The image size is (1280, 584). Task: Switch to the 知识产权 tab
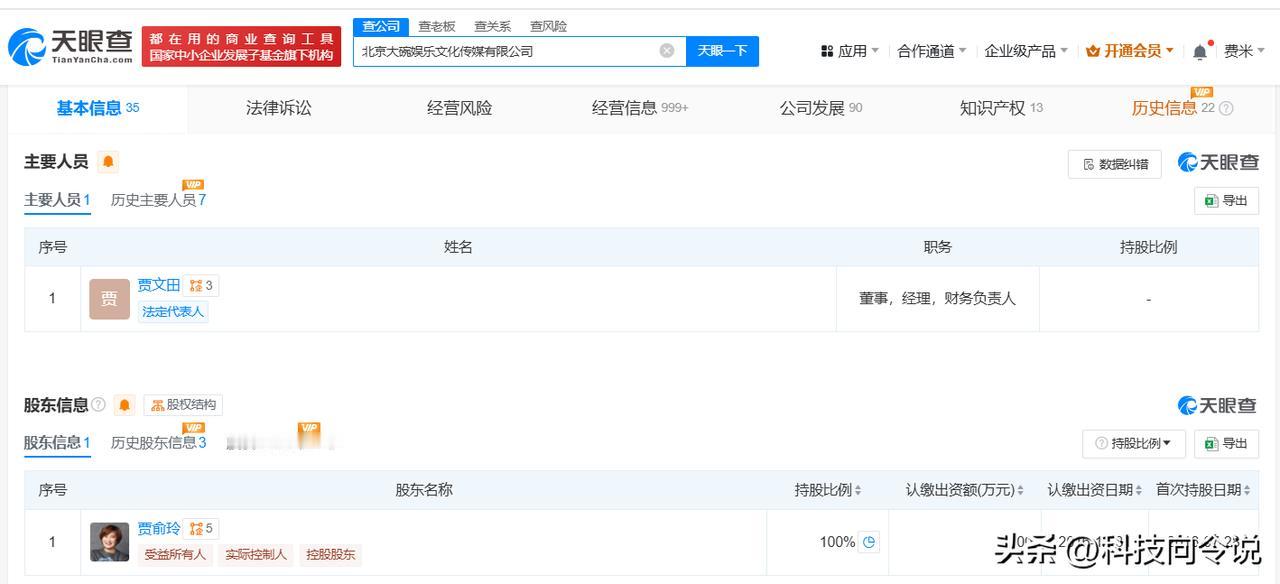[x=1001, y=108]
